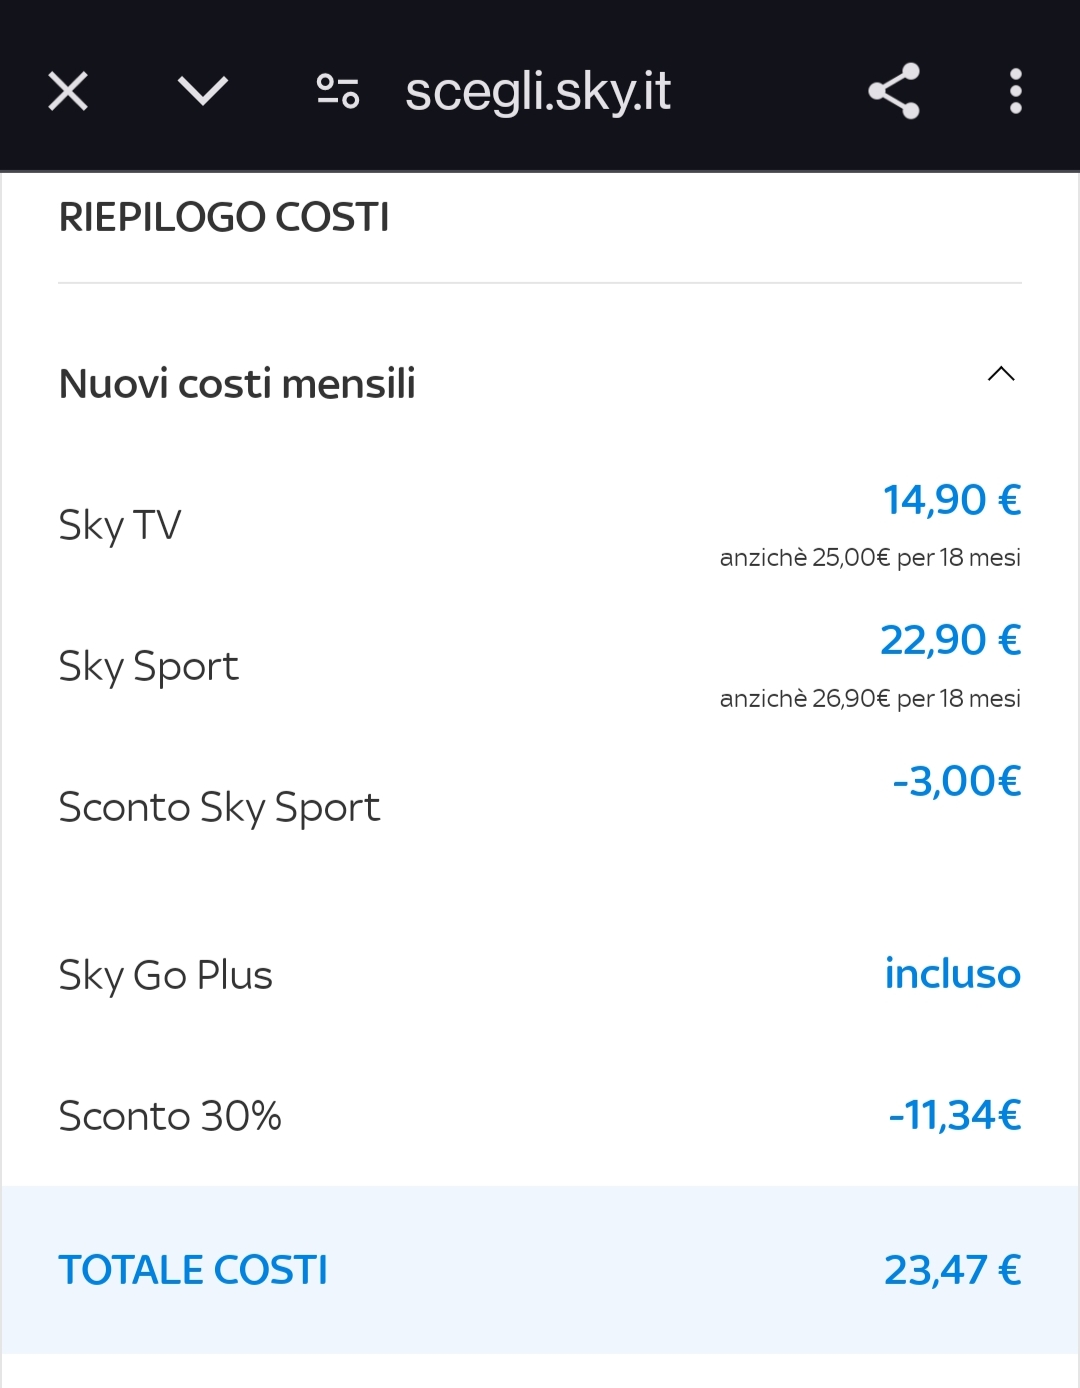Tap the 14,90 € Sky TV price
This screenshot has height=1388, width=1080.
(952, 500)
